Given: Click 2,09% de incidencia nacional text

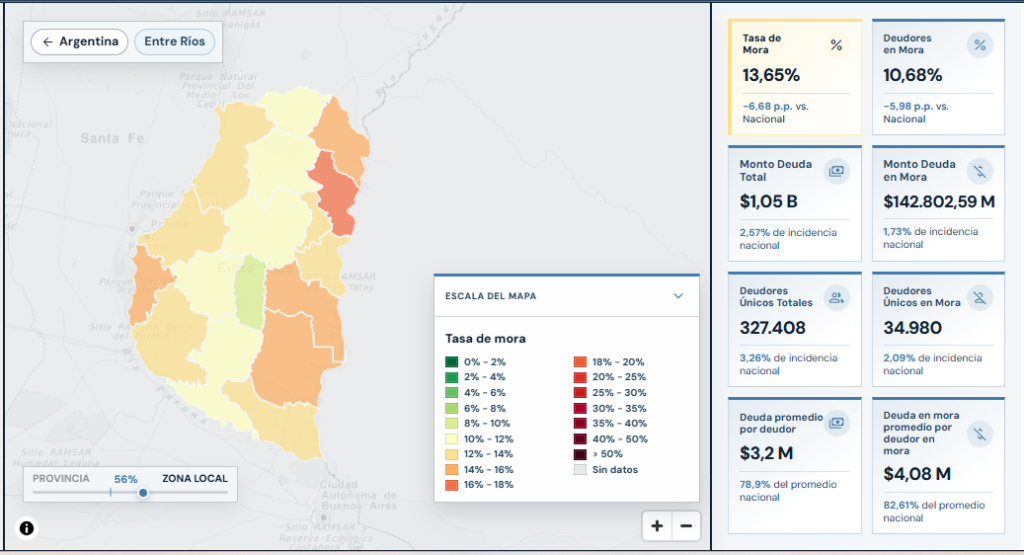Looking at the screenshot, I should tap(933, 364).
